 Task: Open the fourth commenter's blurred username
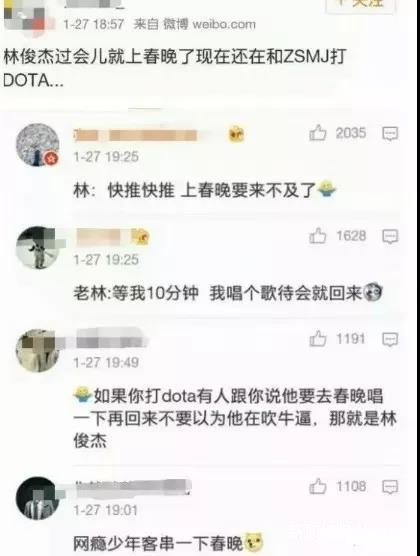[133, 486]
